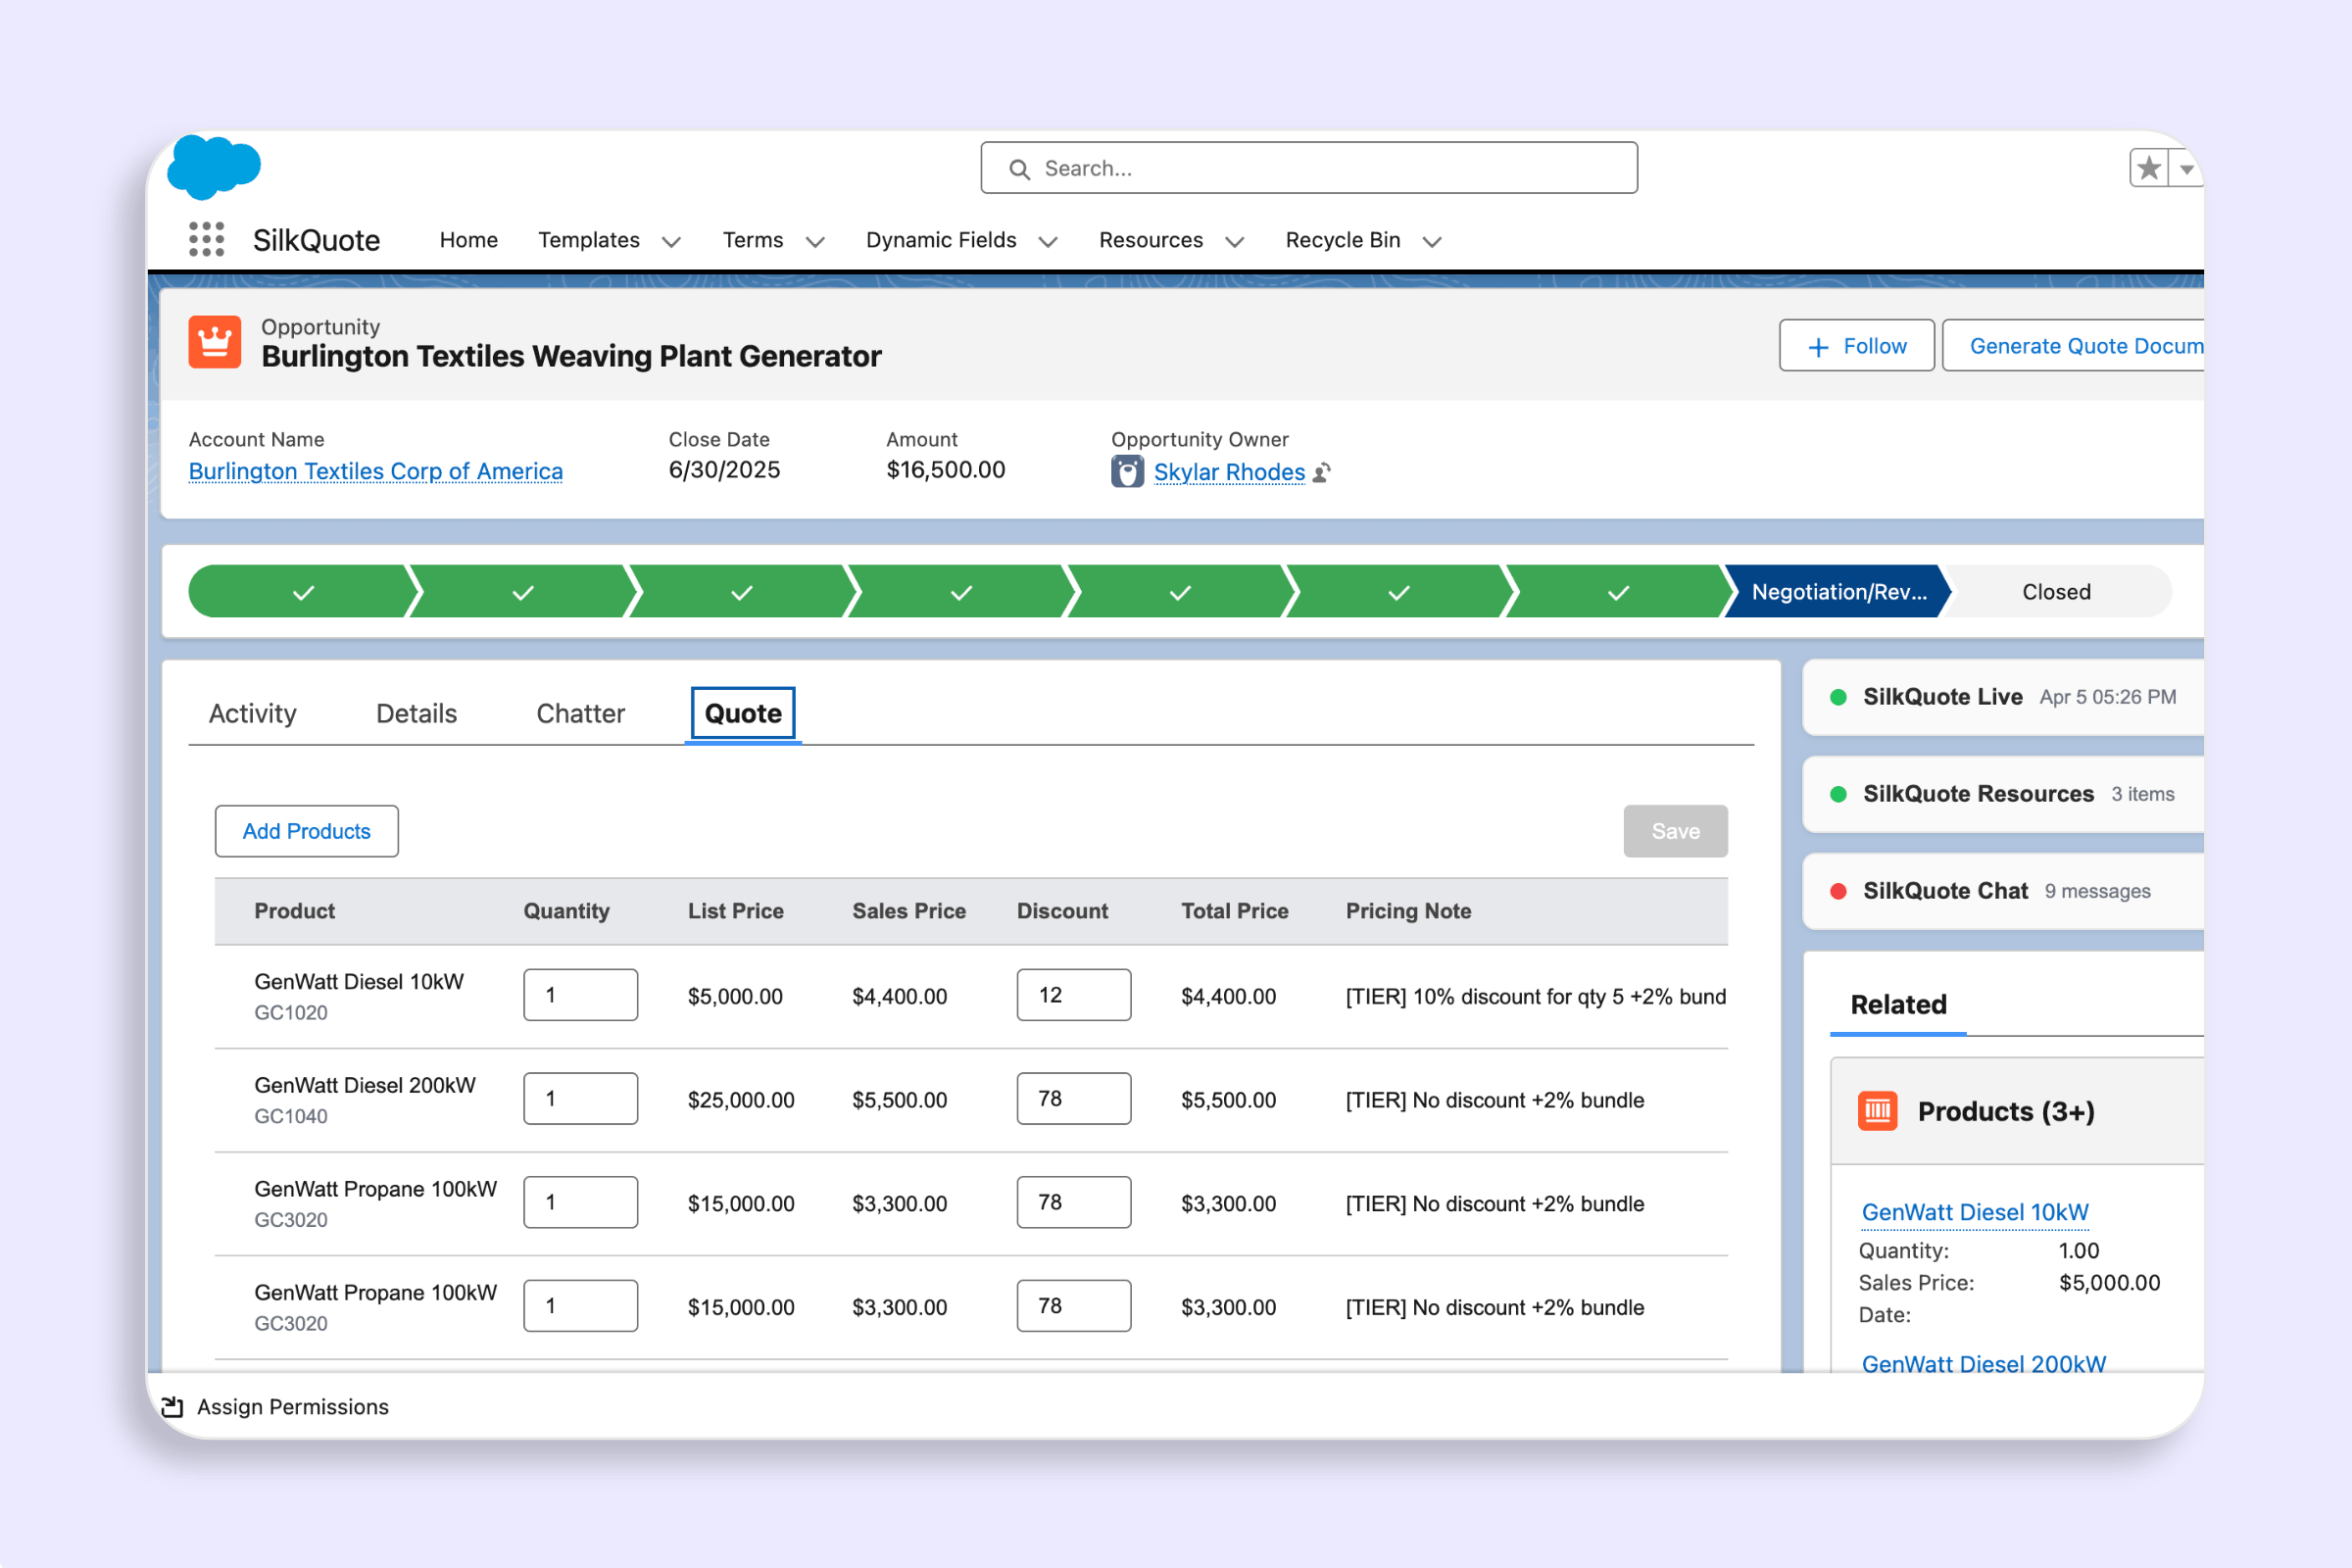Toggle the red SilkQuote Chat status dot

click(x=1841, y=890)
